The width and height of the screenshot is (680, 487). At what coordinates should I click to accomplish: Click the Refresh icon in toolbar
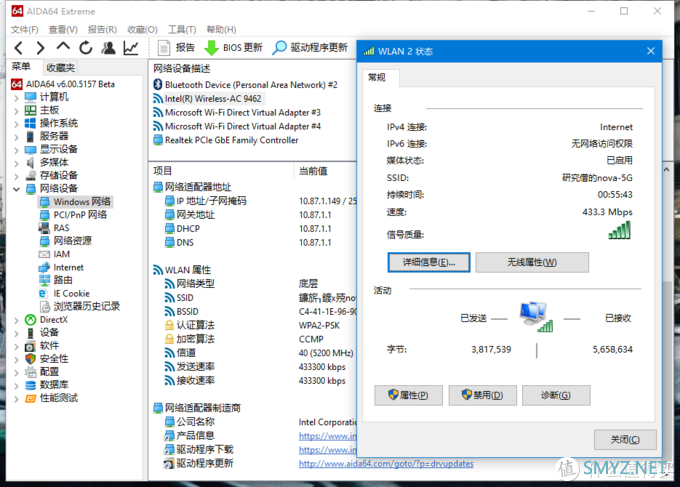coord(86,48)
